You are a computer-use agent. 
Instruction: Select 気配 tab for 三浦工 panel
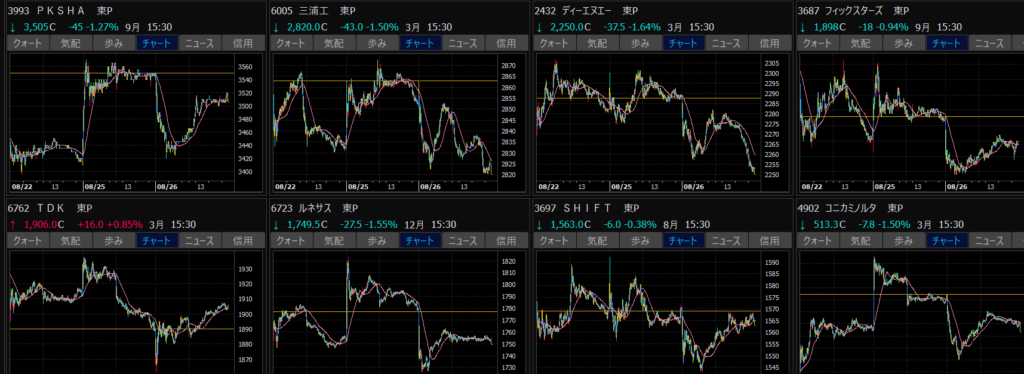pyautogui.click(x=335, y=43)
